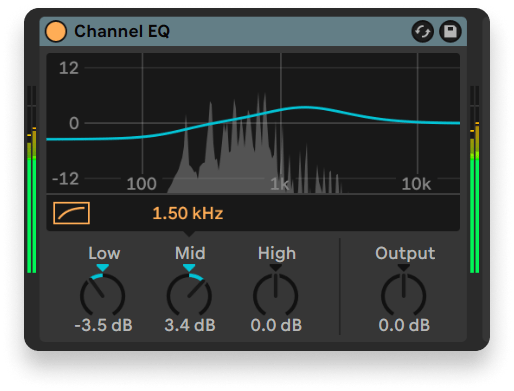This screenshot has height=391, width=514.
Task: Click the Low label
Action: click(104, 253)
